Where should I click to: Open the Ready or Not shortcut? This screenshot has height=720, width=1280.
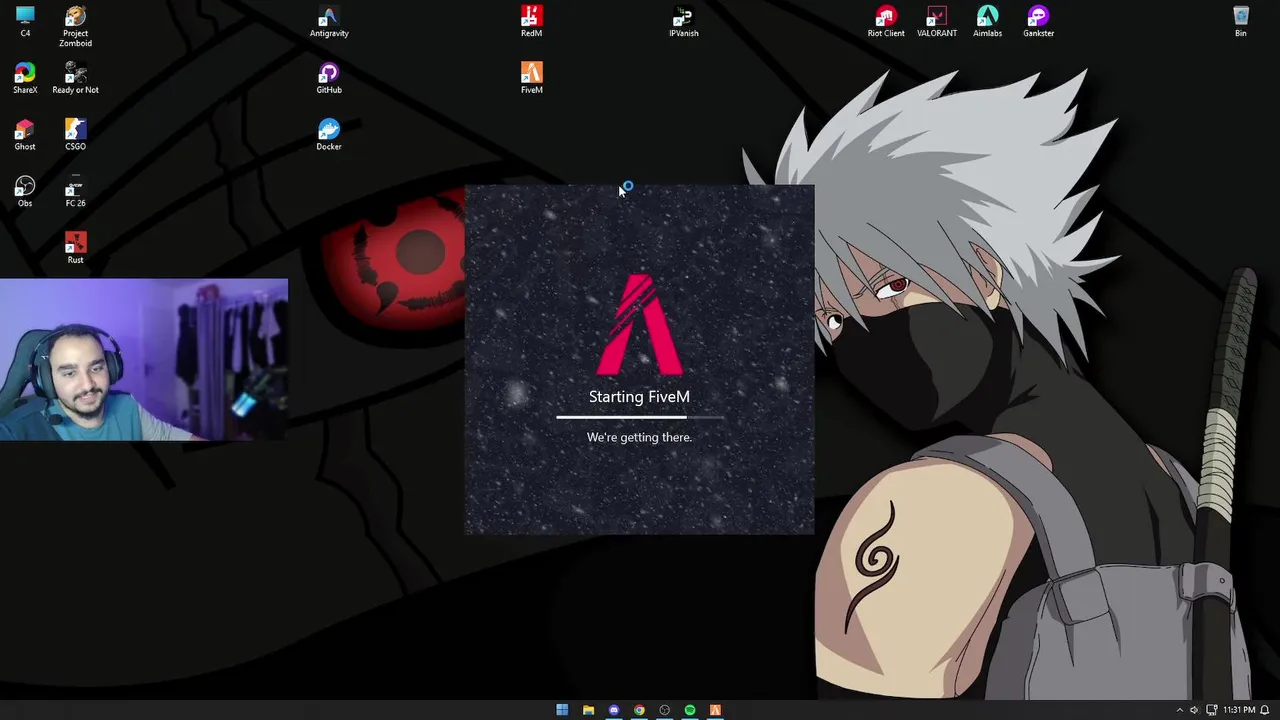(x=75, y=78)
